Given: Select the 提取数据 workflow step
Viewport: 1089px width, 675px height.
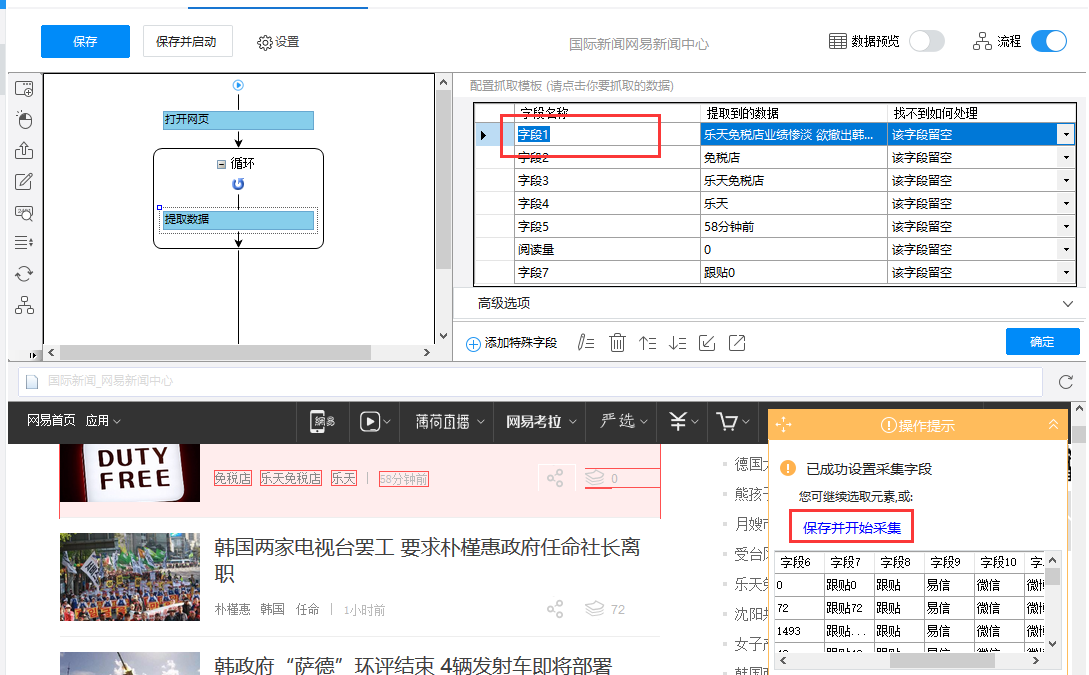Looking at the screenshot, I should (x=238, y=219).
